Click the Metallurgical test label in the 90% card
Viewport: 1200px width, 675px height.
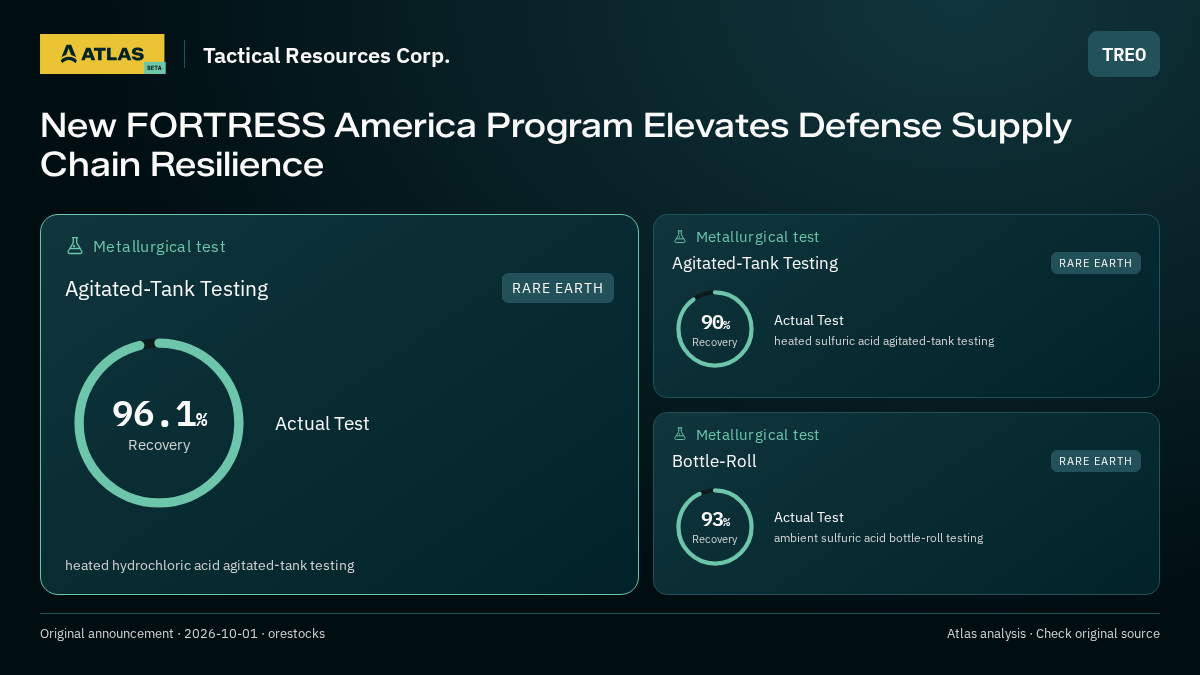757,237
